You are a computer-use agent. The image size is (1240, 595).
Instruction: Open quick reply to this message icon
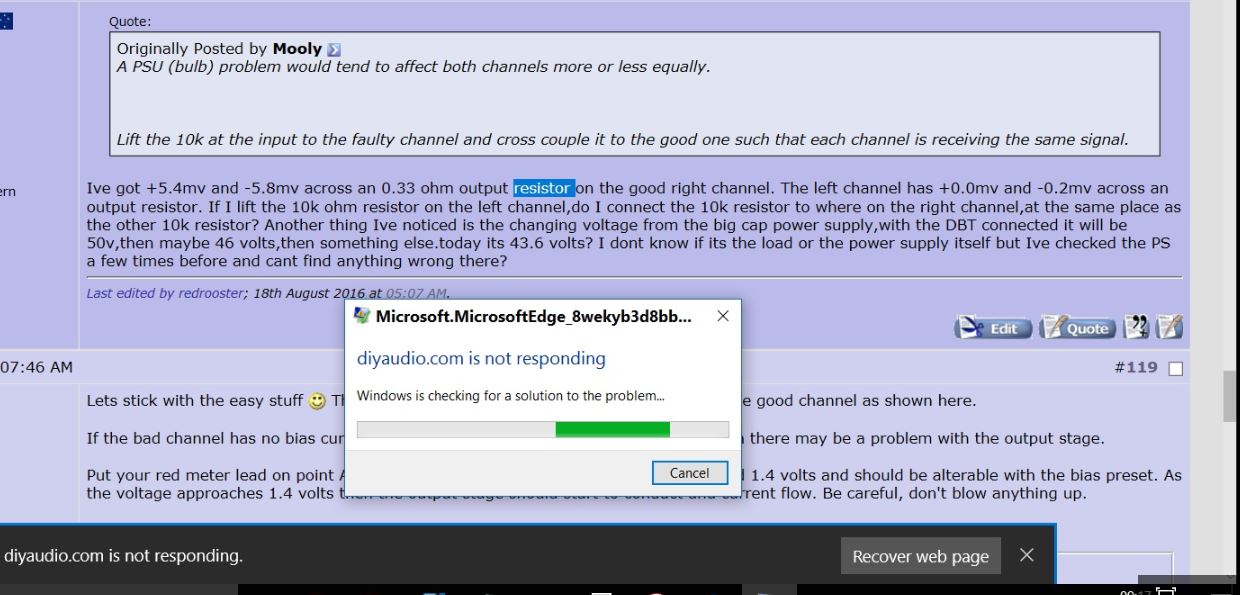click(1169, 328)
